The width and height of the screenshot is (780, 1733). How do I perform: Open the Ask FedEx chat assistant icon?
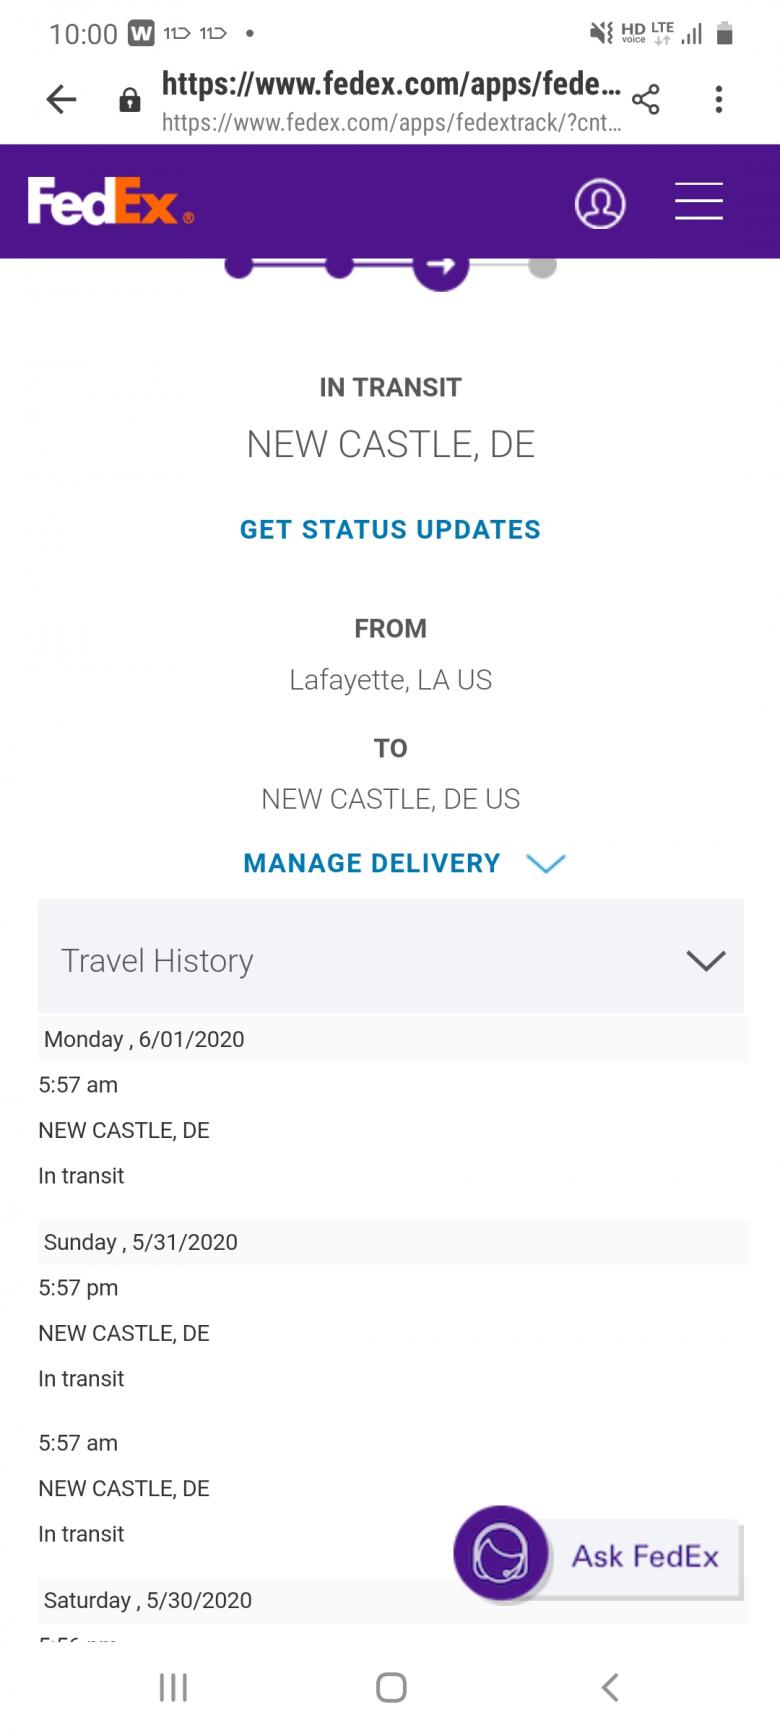[500, 1554]
